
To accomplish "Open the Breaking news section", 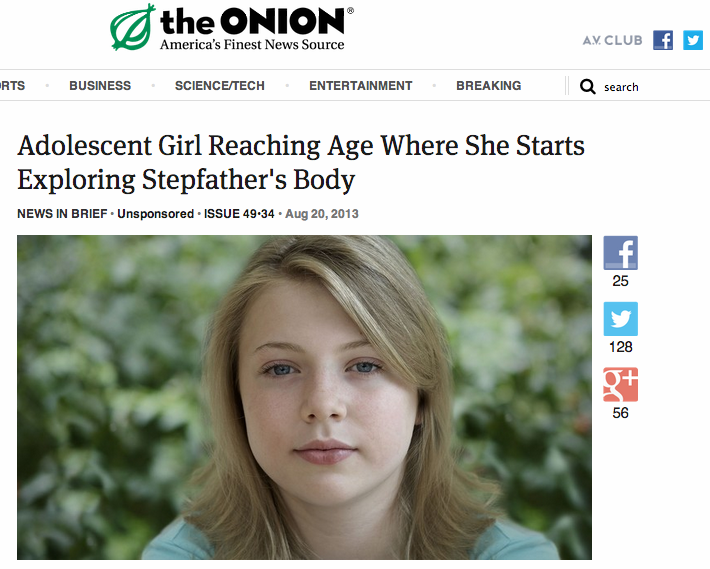I will (488, 86).
